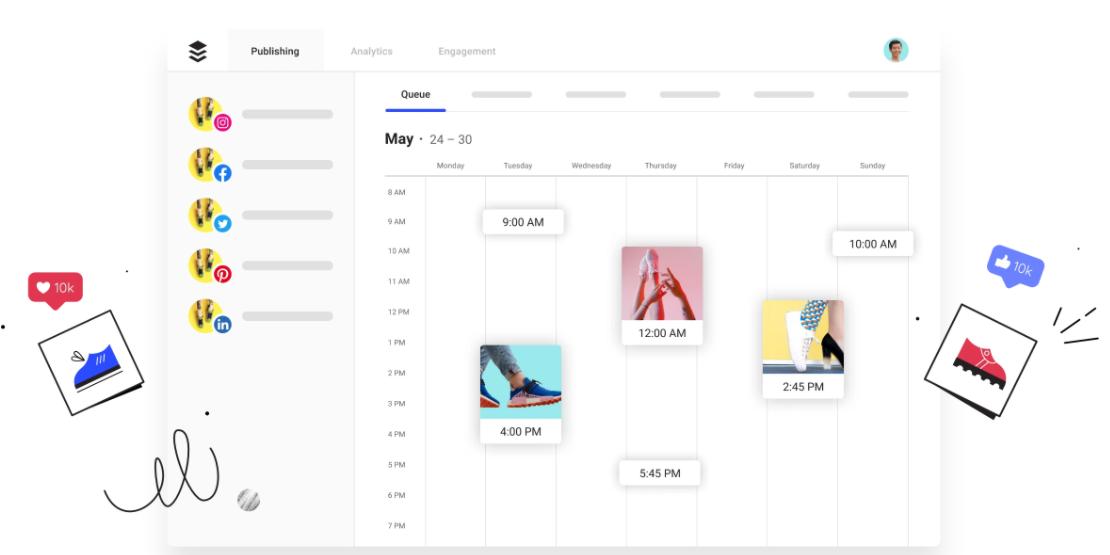
Task: Open the 4:00 PM blue sneaker post
Action: coord(520,393)
